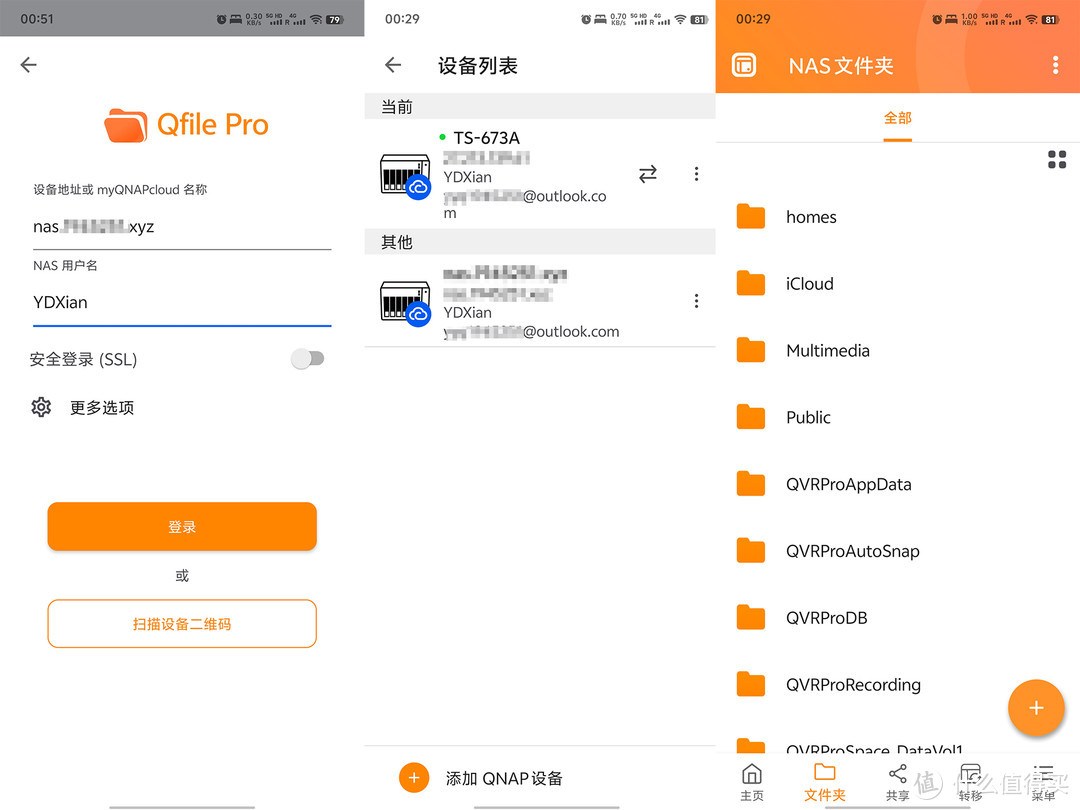The image size is (1080, 810).
Task: Select the 全部 tab
Action: pos(897,118)
